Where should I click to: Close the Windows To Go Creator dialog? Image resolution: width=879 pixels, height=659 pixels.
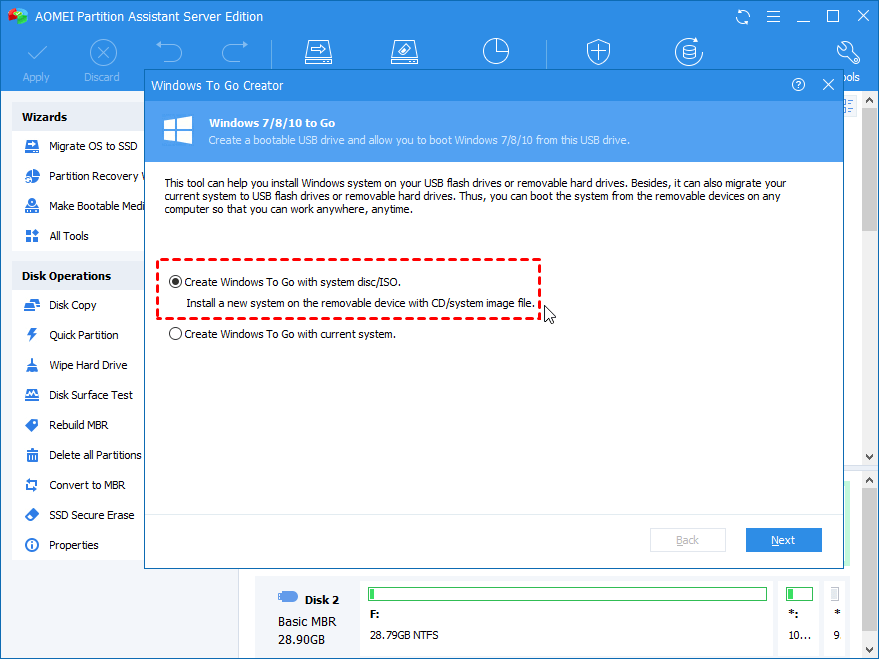pos(828,85)
